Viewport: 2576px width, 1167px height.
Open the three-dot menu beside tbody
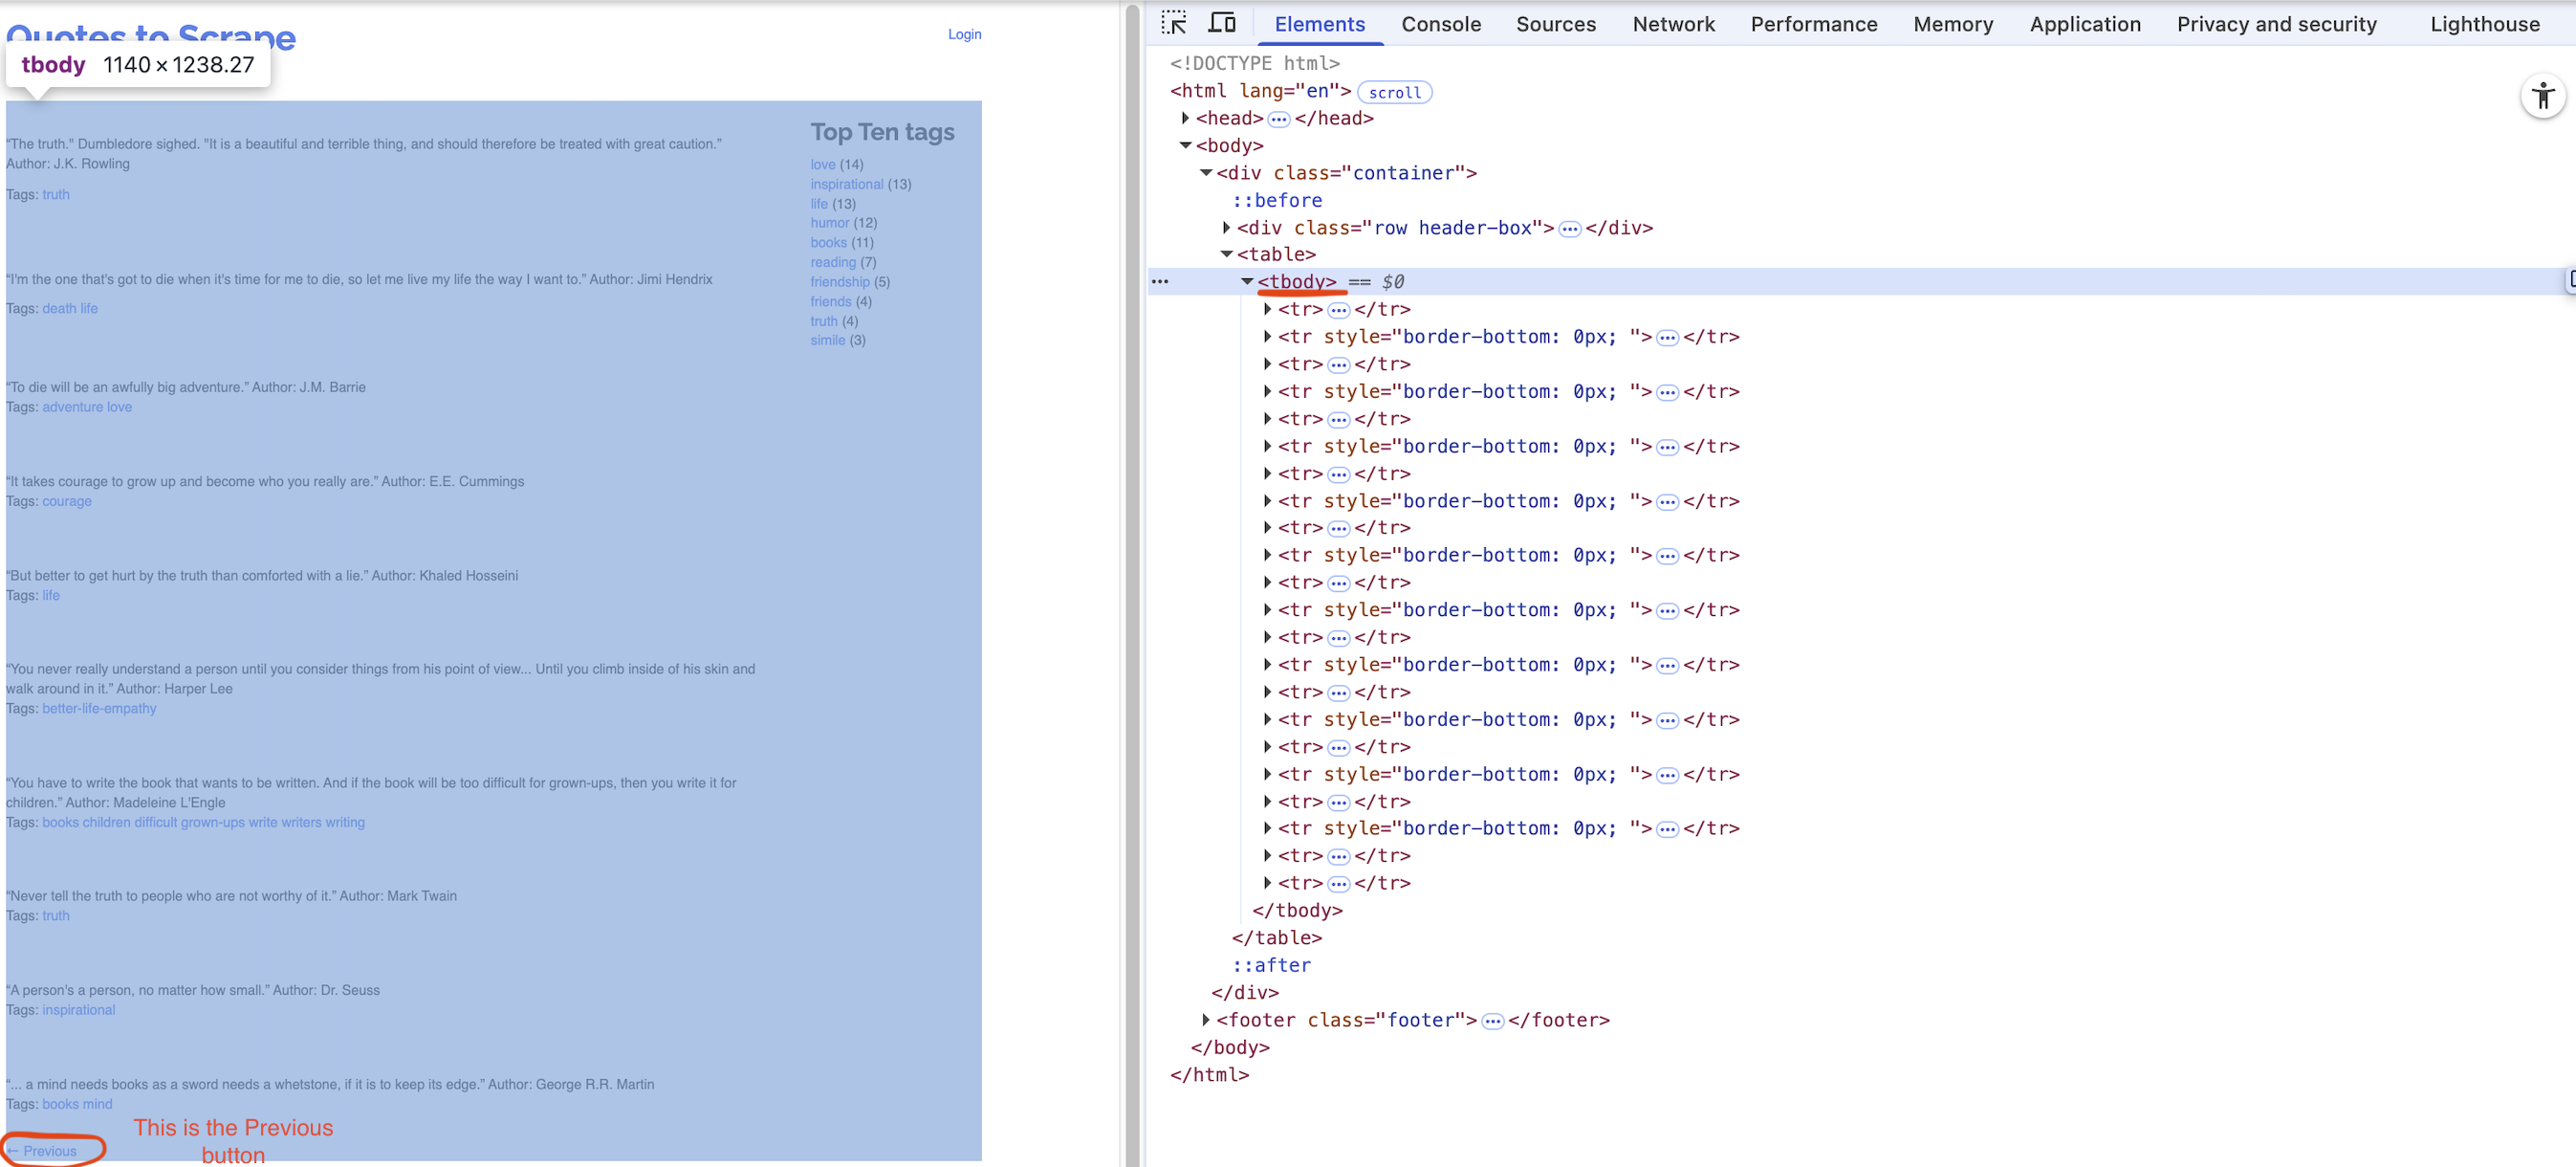(x=1160, y=282)
